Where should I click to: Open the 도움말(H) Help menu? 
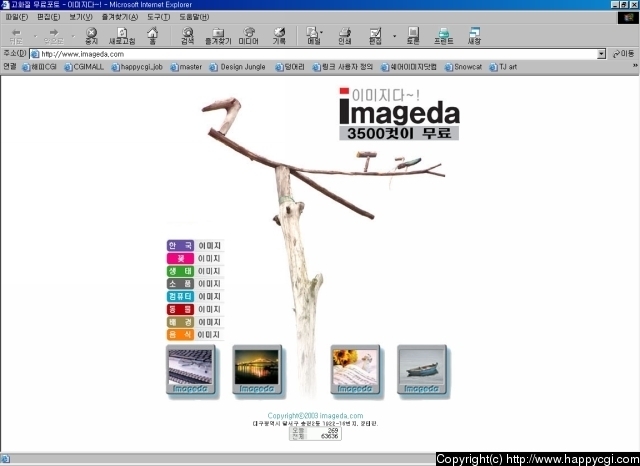(x=194, y=17)
